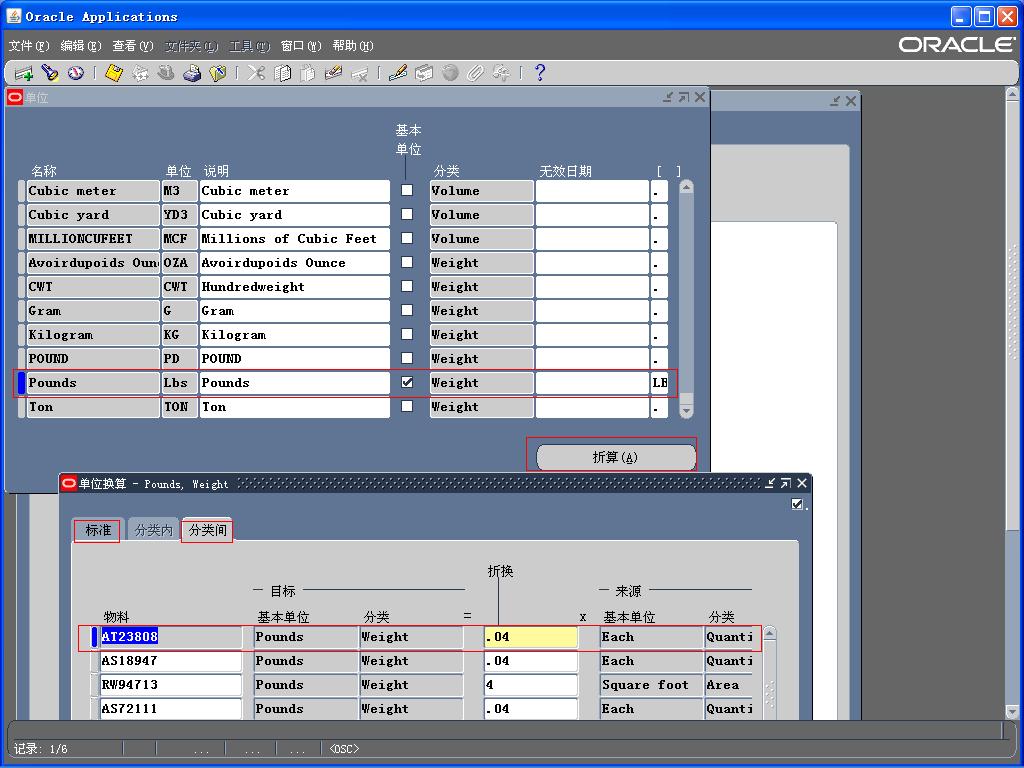This screenshot has width=1024, height=768.
Task: Click the New Record toolbar icon
Action: tap(24, 73)
